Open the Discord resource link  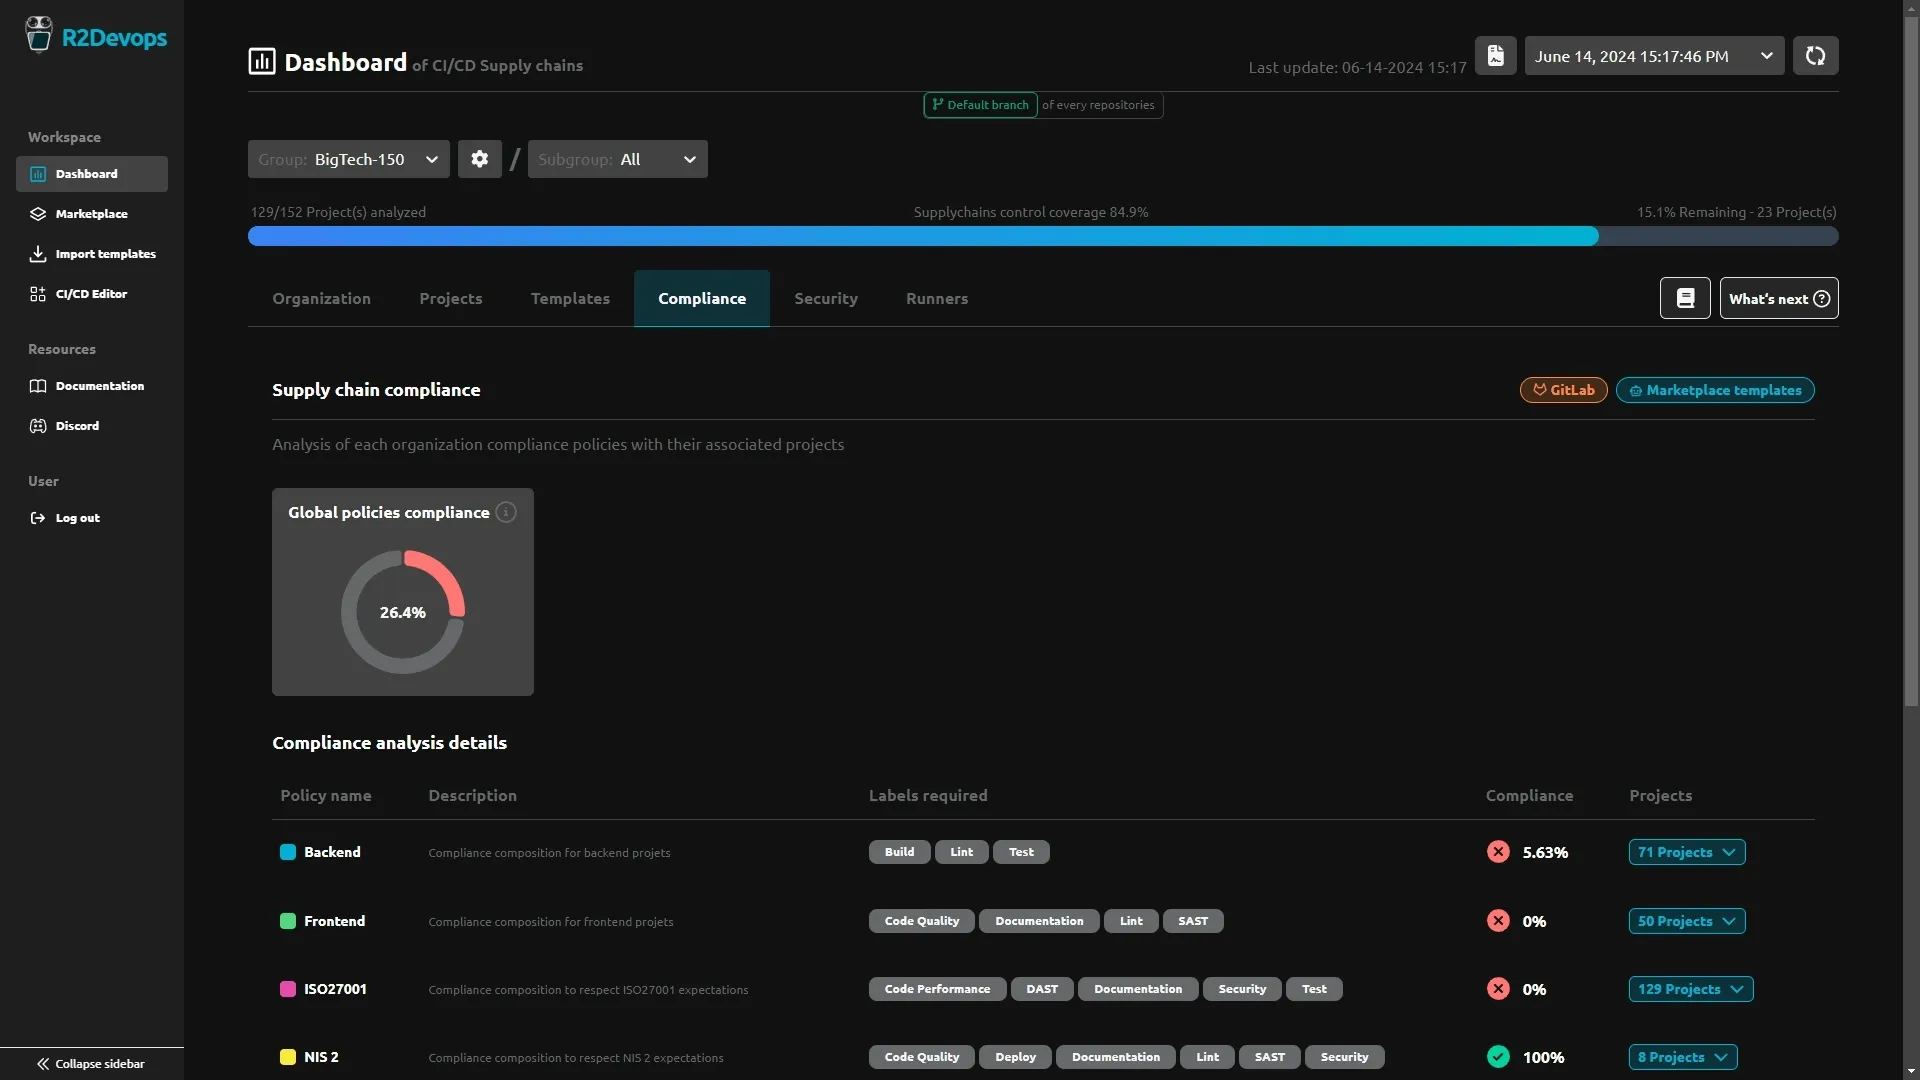pos(77,425)
